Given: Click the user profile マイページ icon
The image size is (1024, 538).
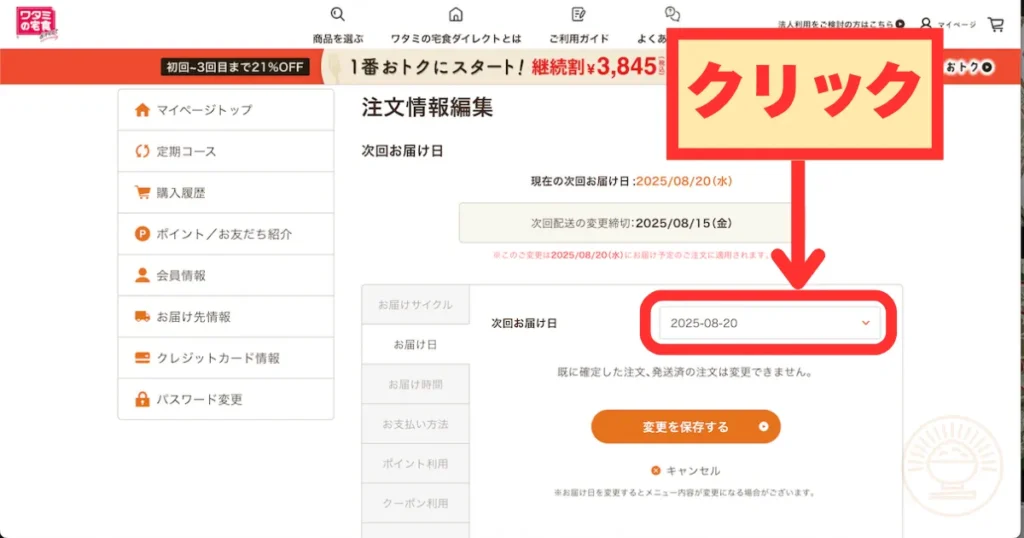Looking at the screenshot, I should tap(926, 24).
